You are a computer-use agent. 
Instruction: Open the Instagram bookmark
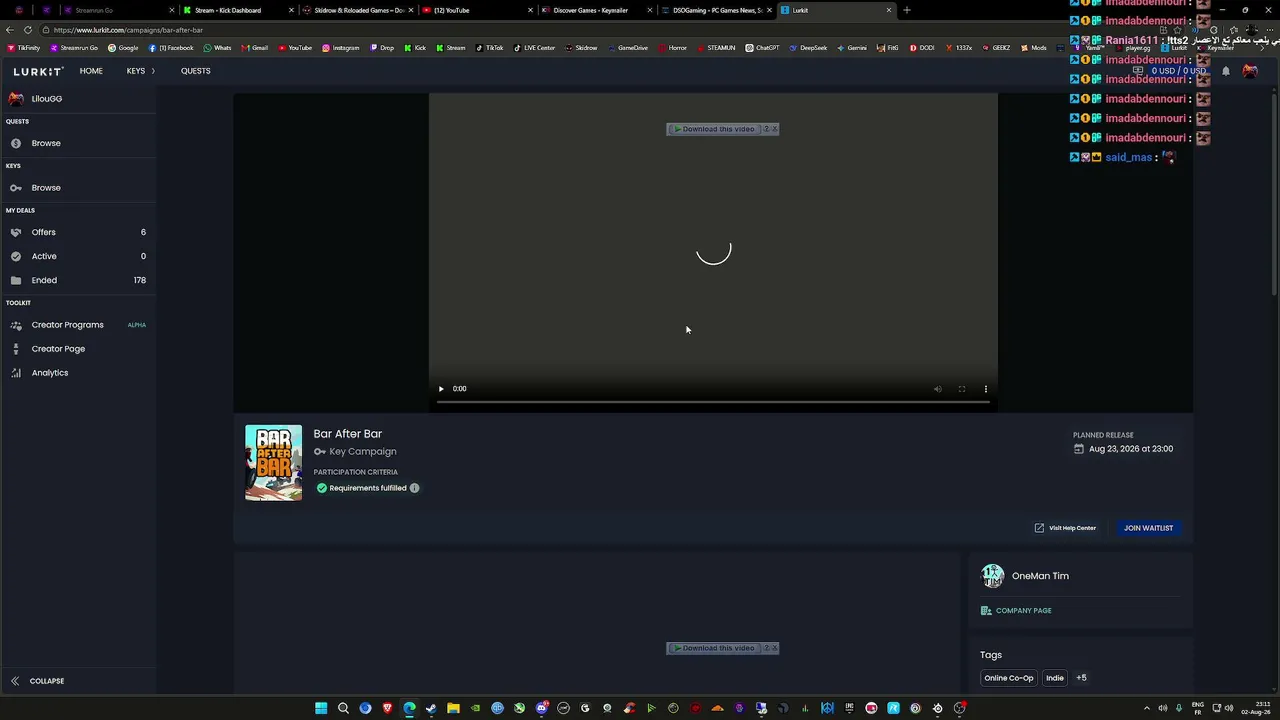coord(340,48)
